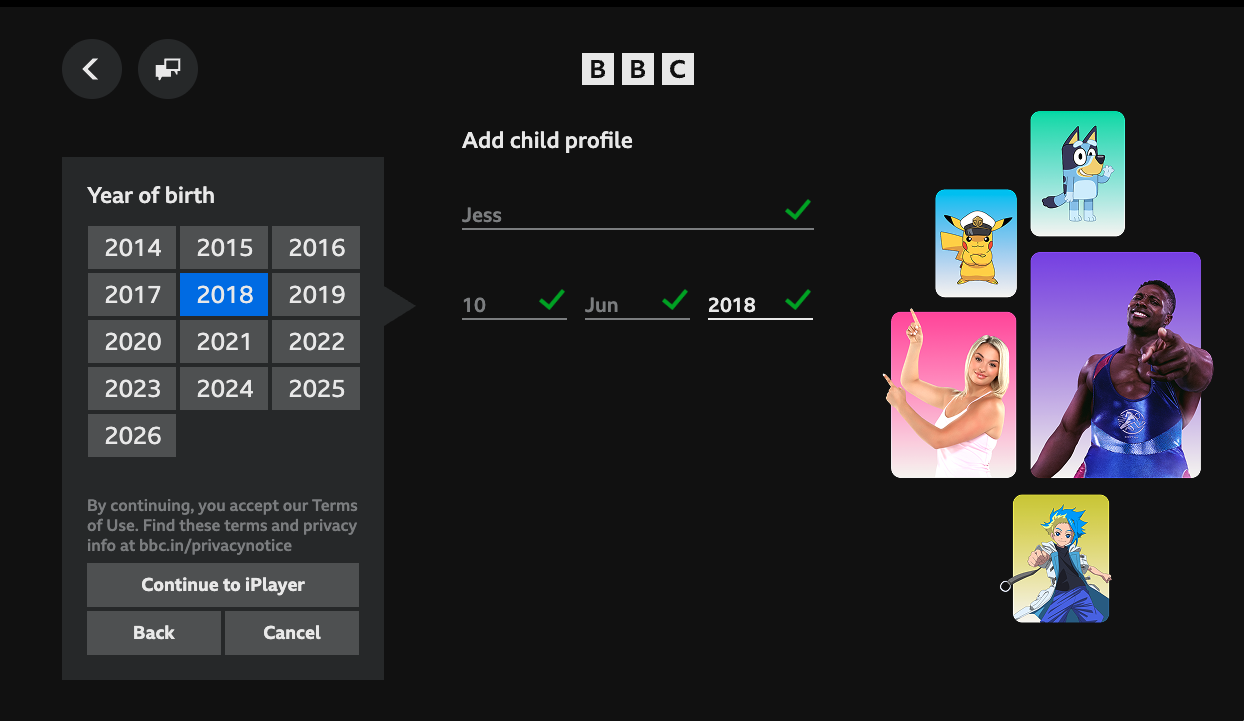The image size is (1244, 721).
Task: Select year 2020
Action: [x=132, y=342]
